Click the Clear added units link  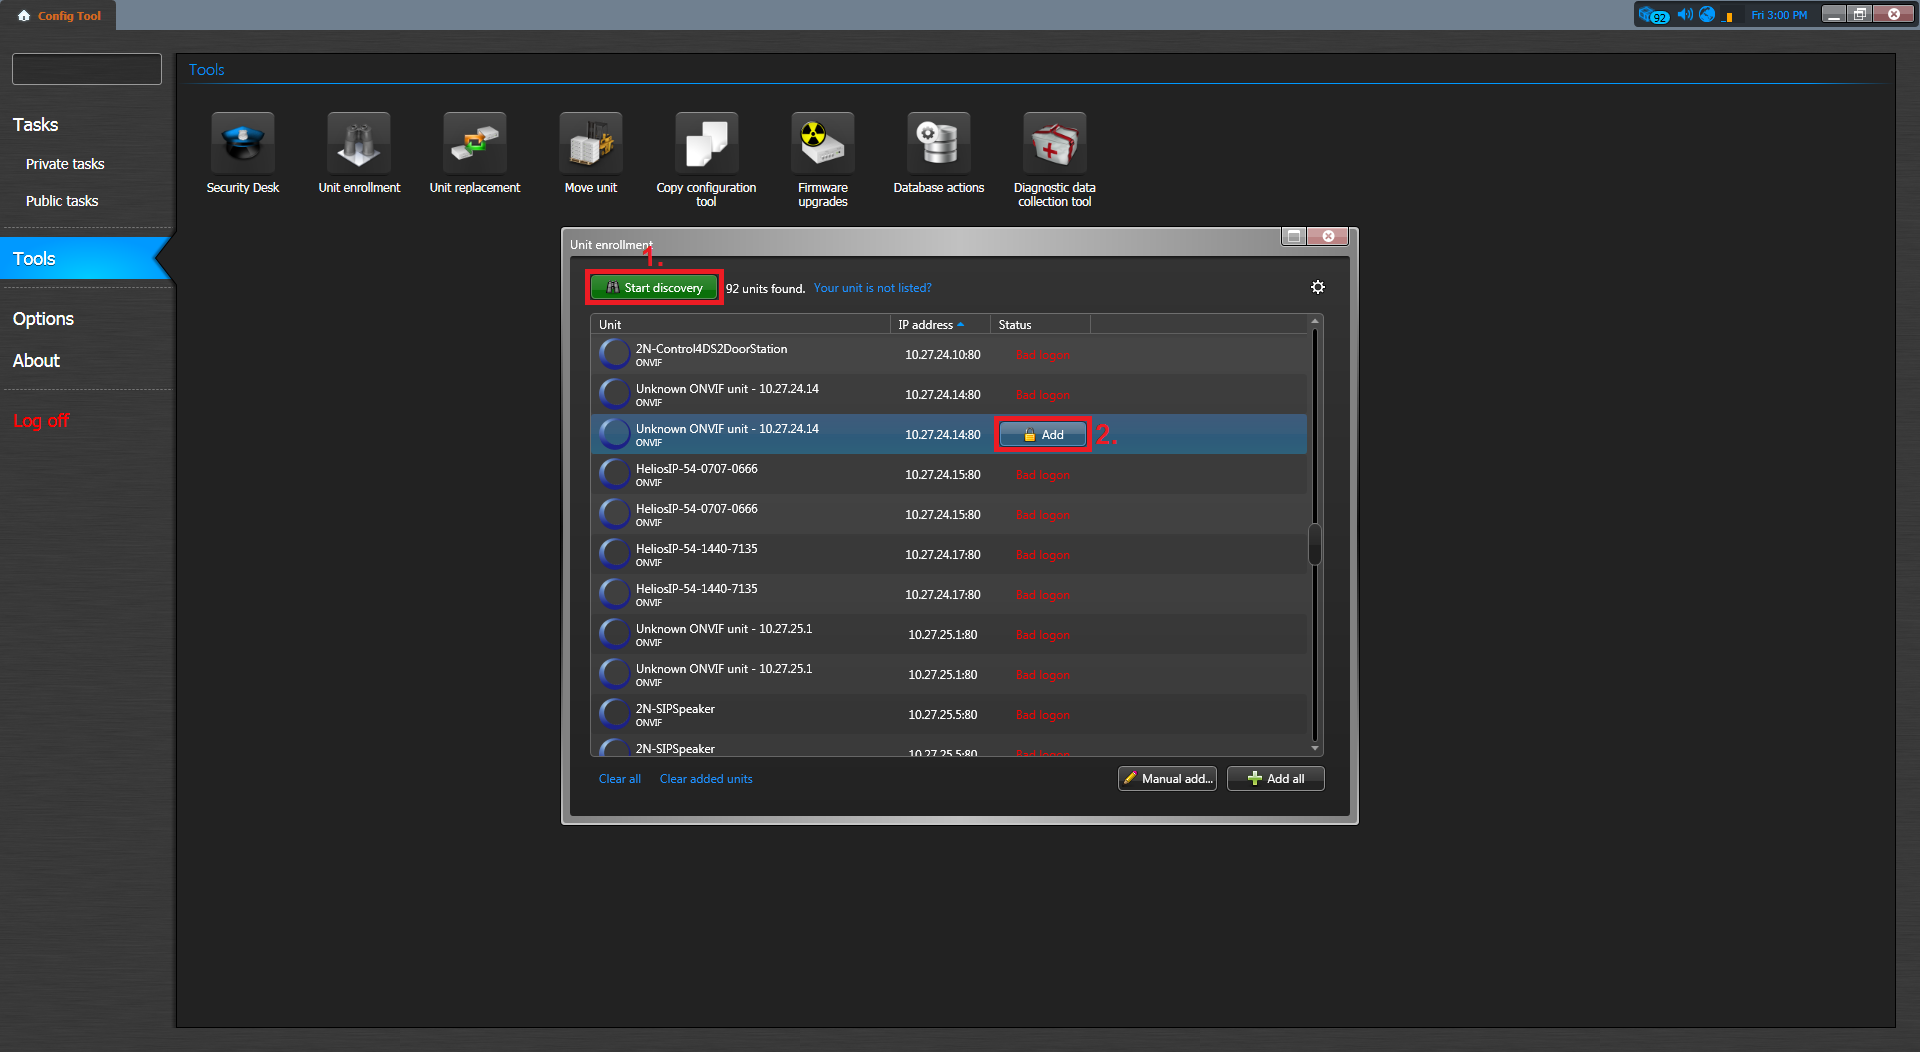tap(705, 779)
